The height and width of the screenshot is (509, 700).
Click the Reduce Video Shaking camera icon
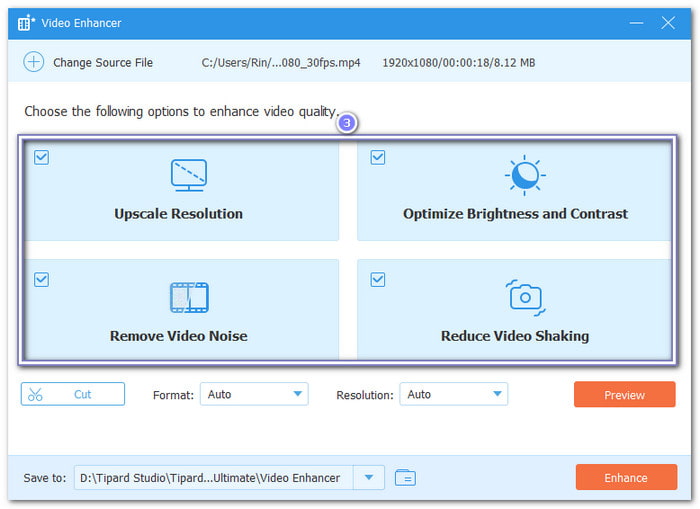click(525, 297)
